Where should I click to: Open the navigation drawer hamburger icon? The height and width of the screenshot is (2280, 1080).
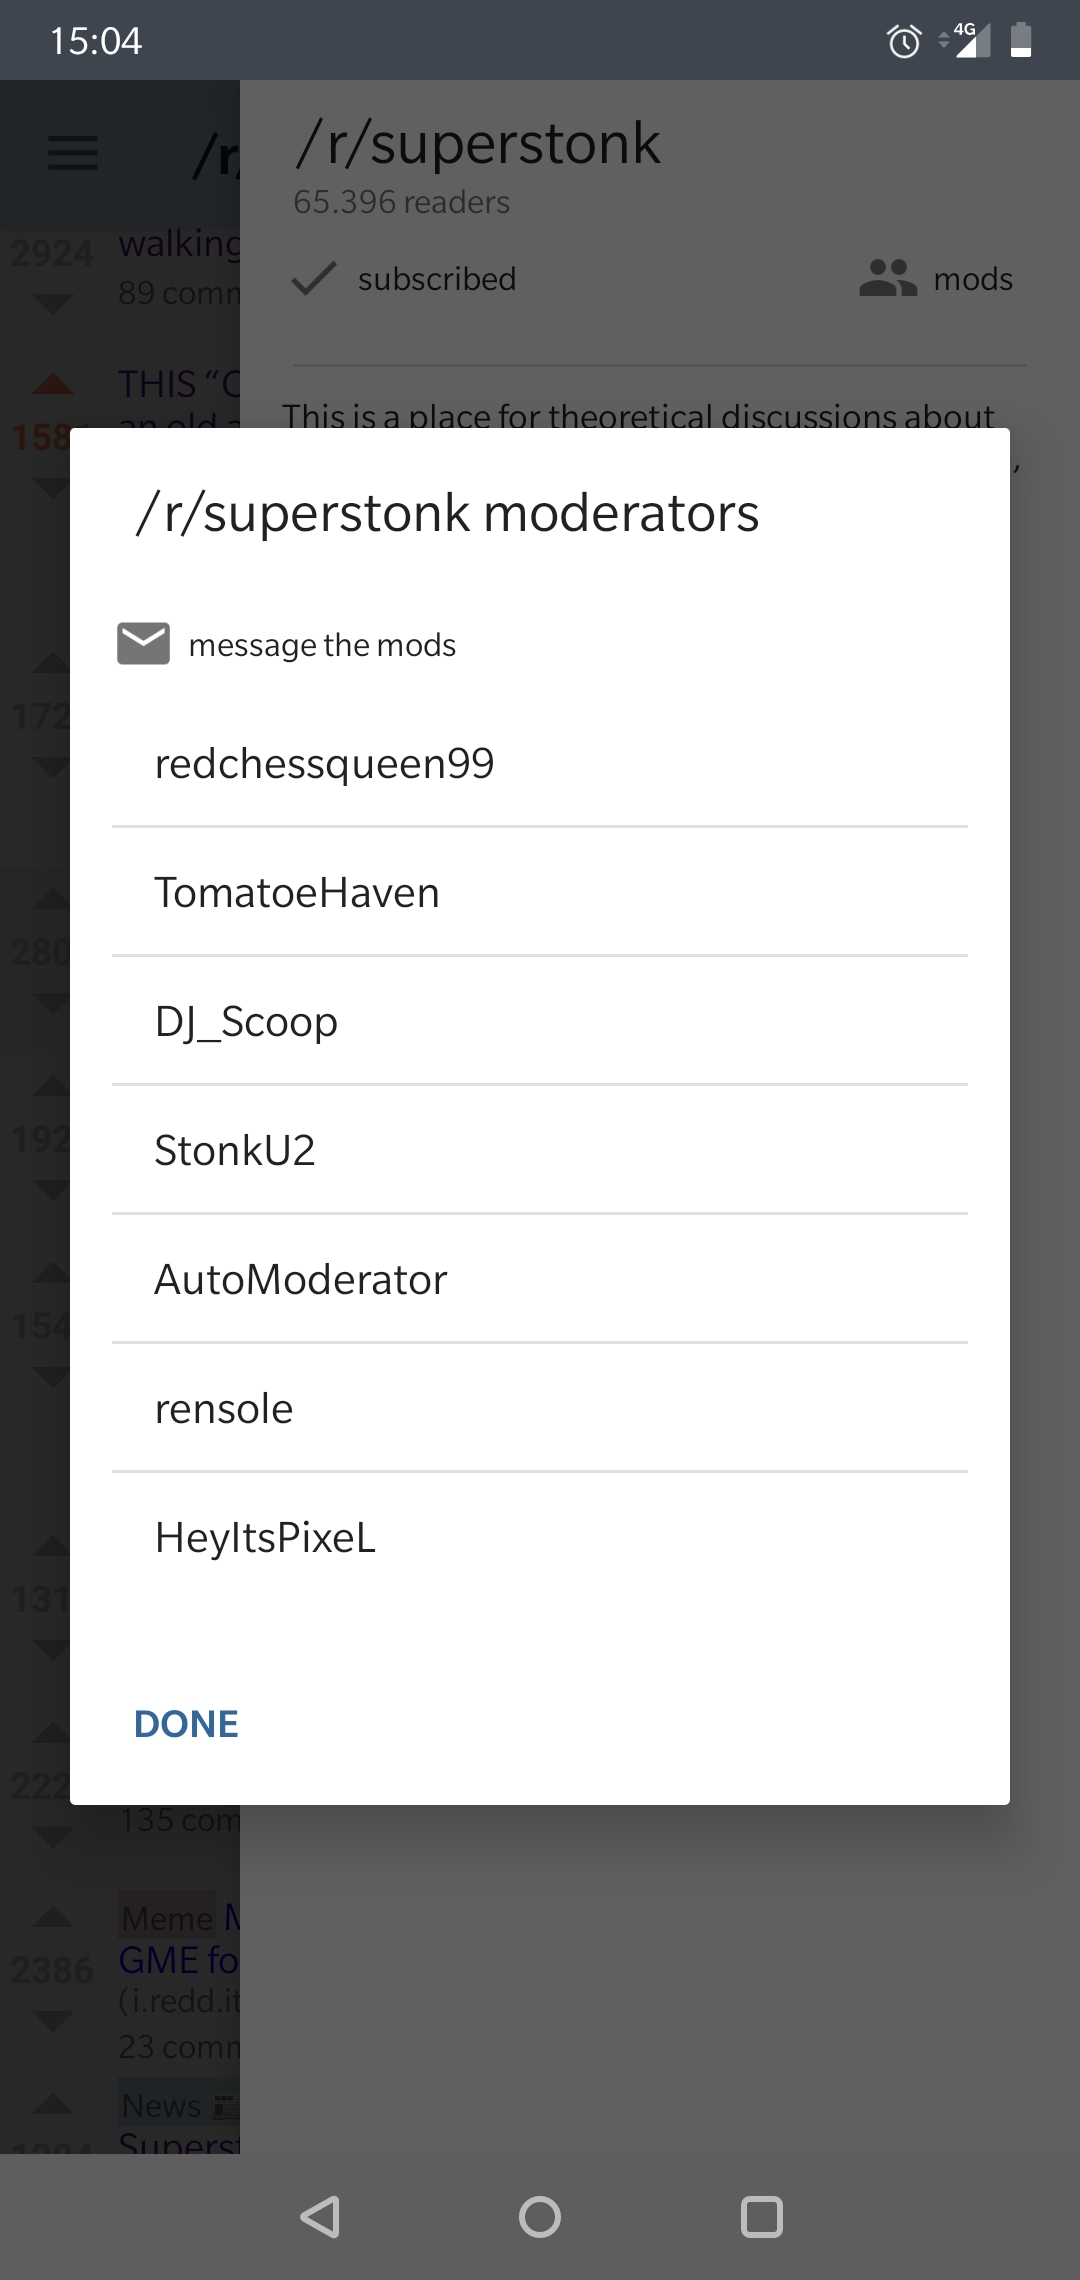click(x=71, y=153)
